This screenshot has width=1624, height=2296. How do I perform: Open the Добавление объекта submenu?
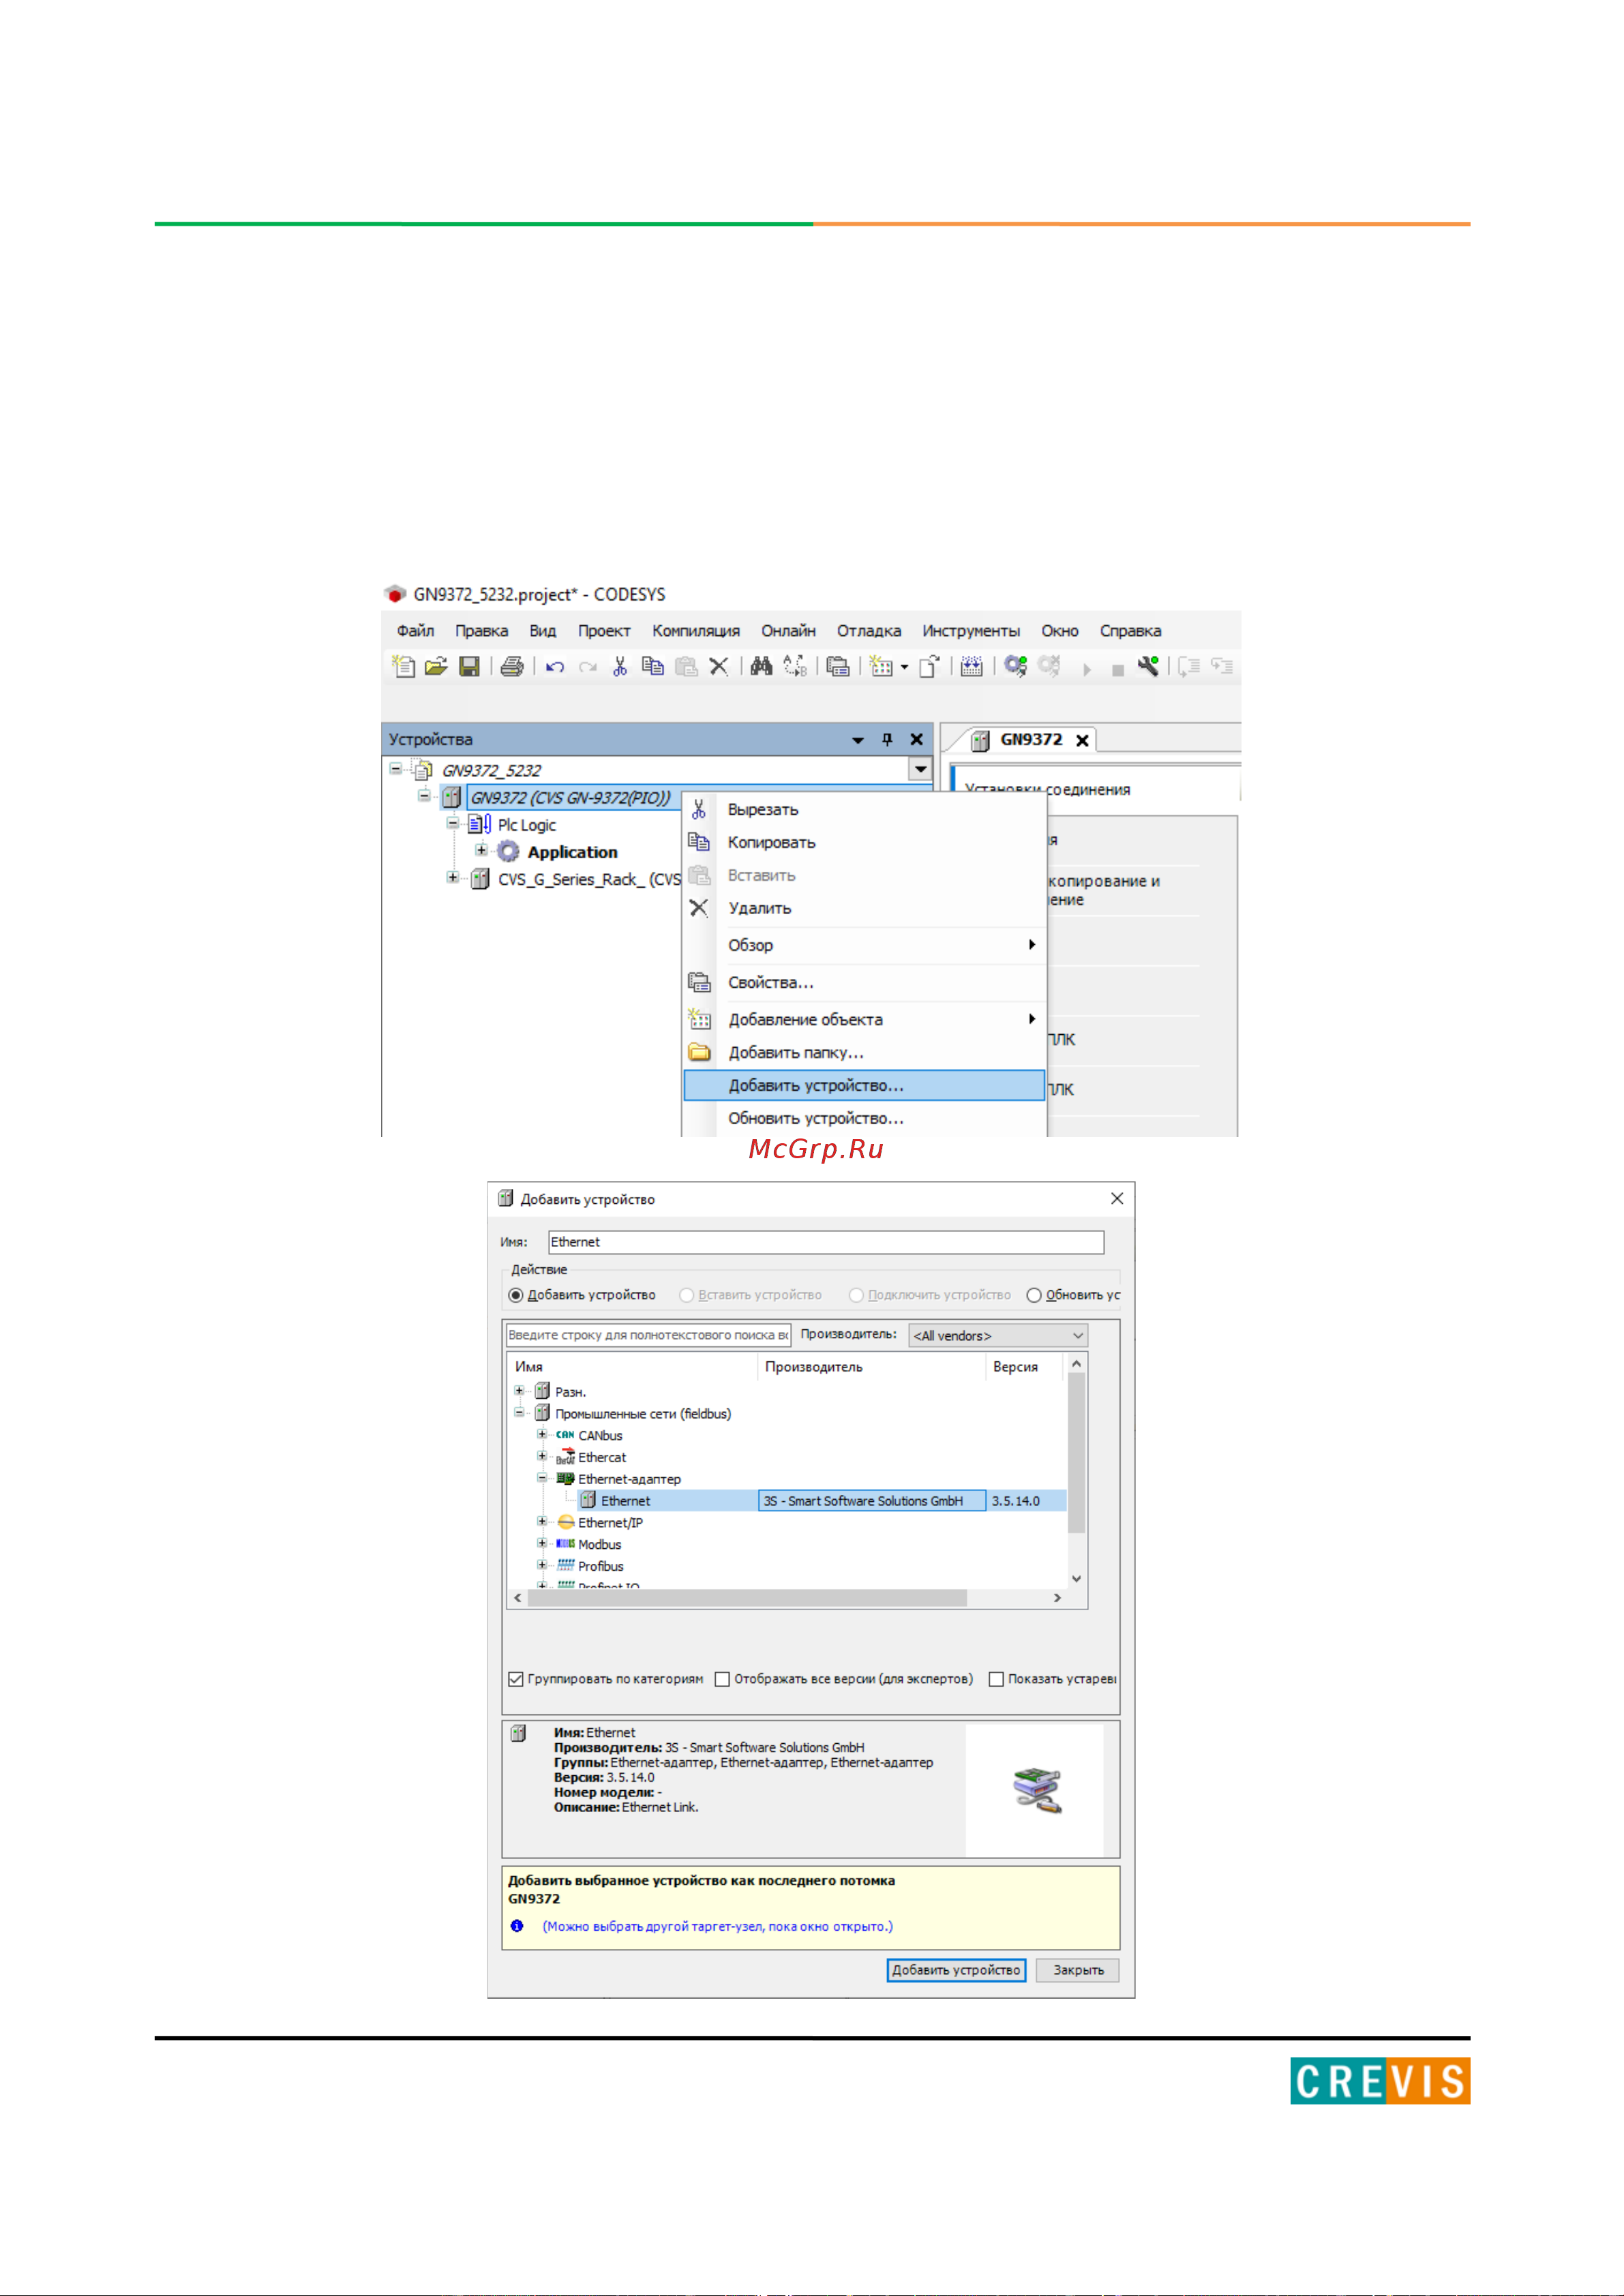tap(864, 1019)
